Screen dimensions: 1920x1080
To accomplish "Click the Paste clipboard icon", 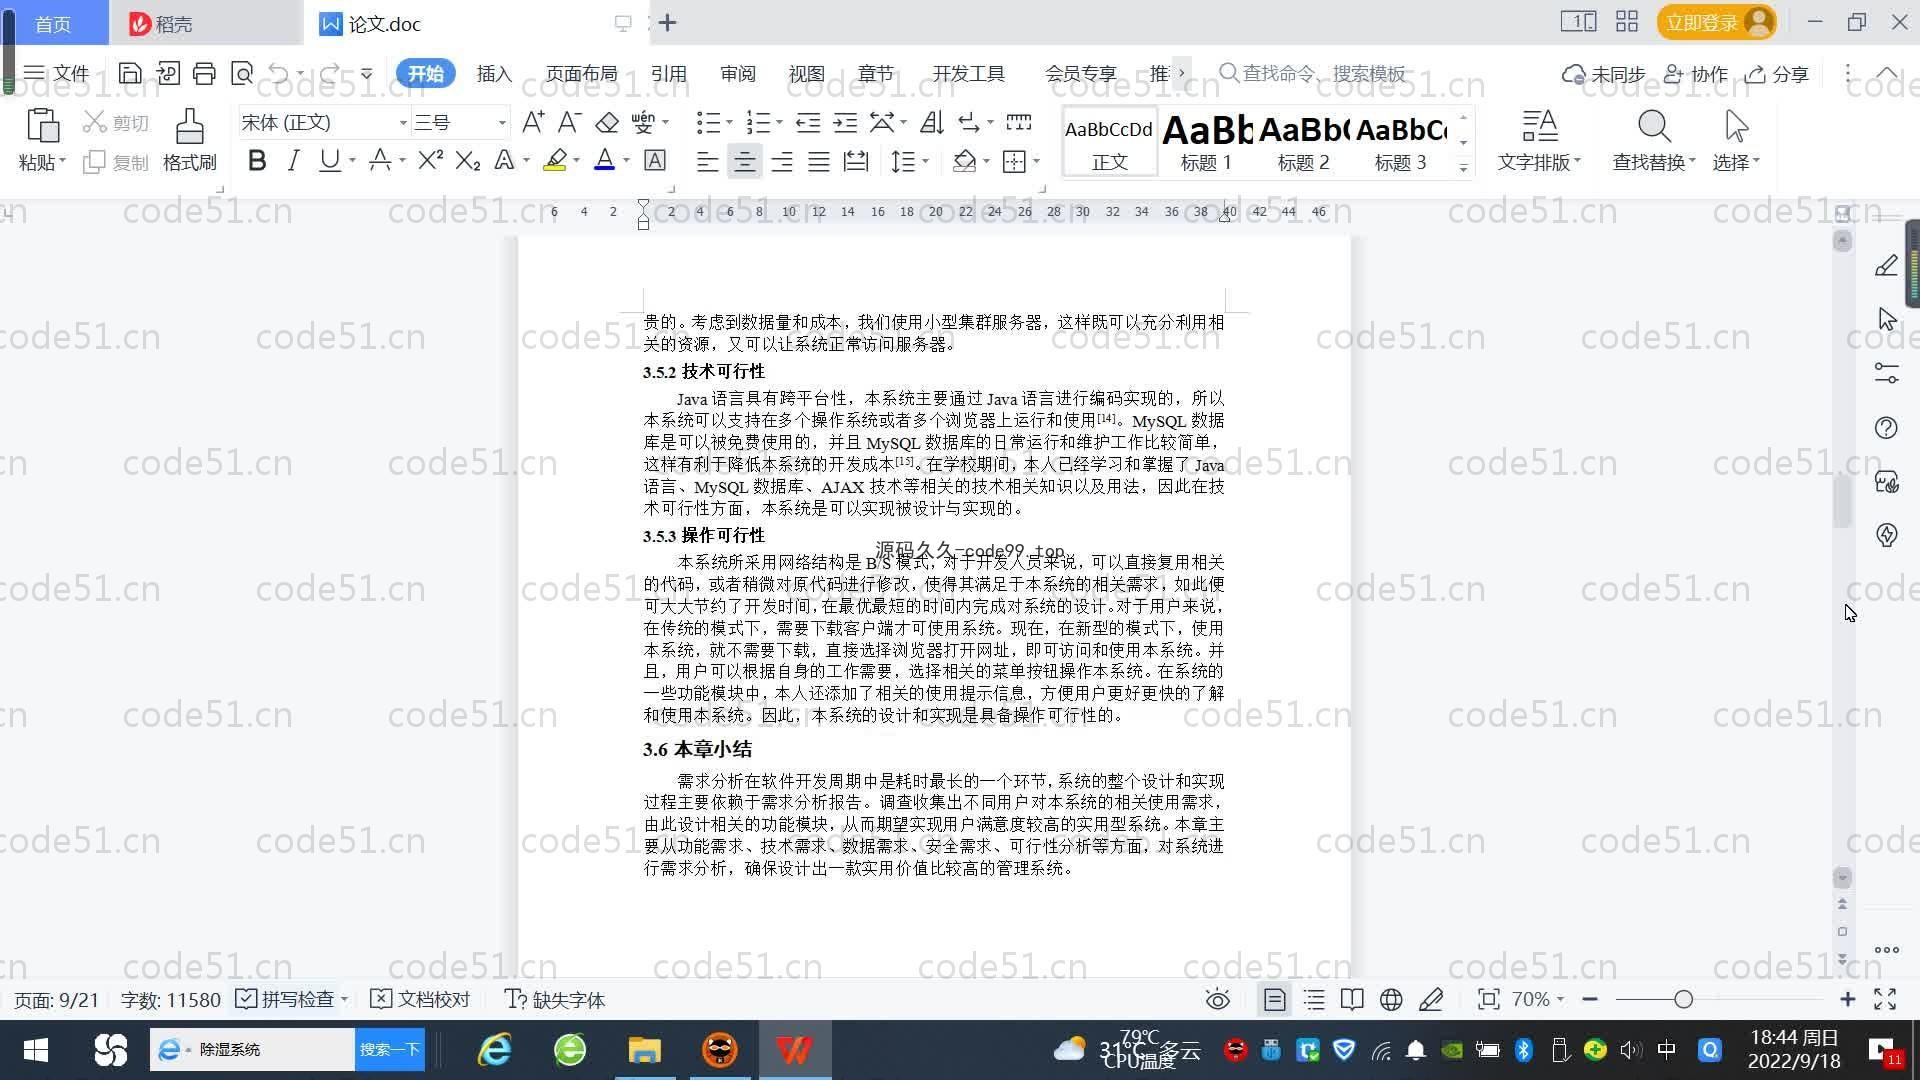I will click(42, 126).
